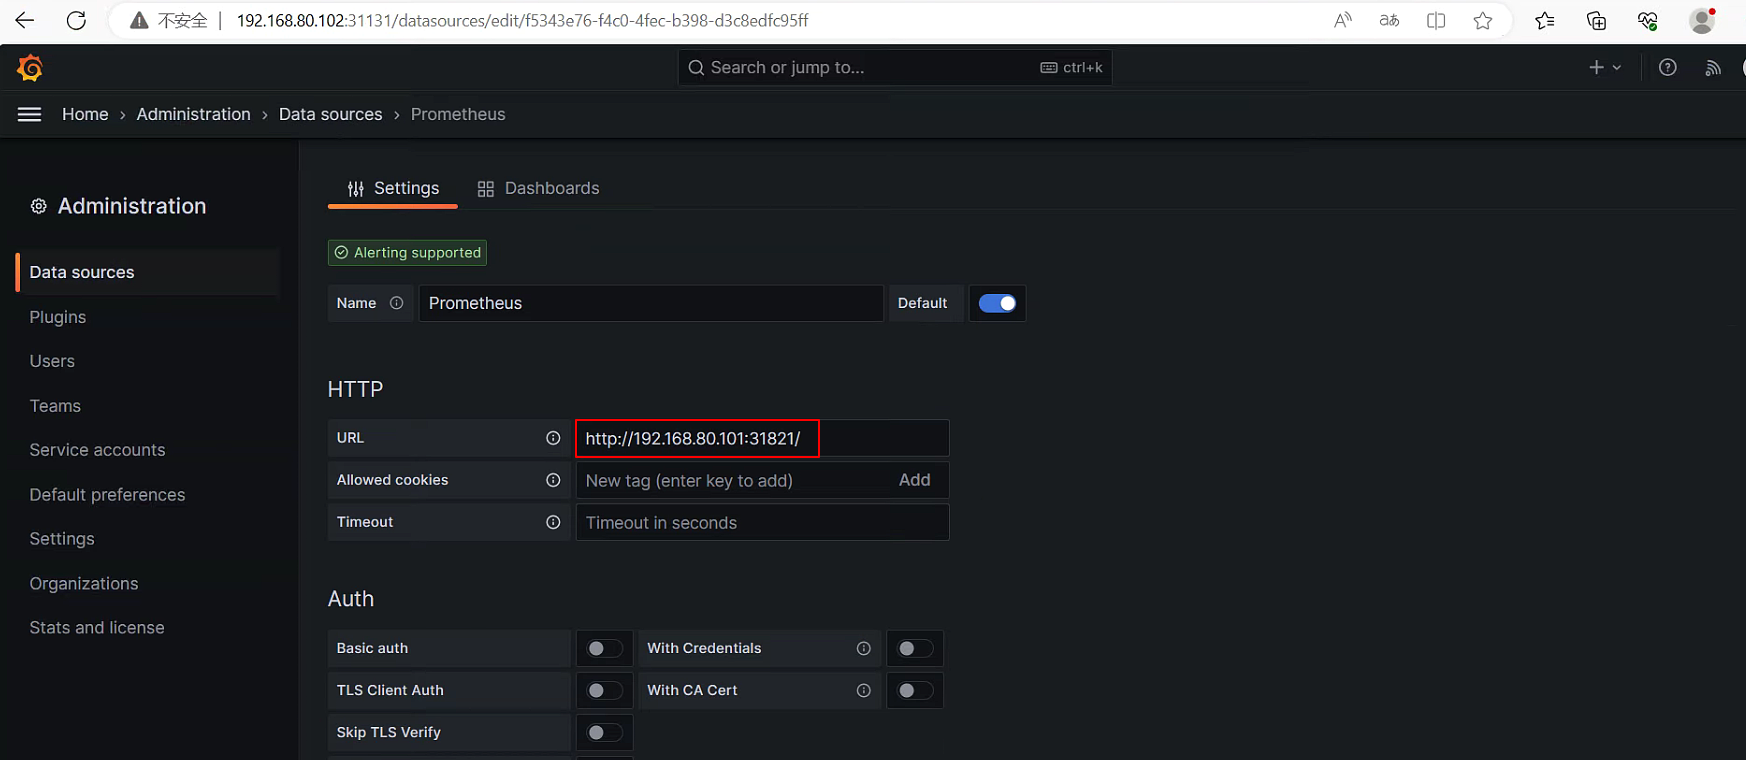Screen dimensions: 1746x760
Task: Click With CA Cert info icon
Action: [864, 690]
